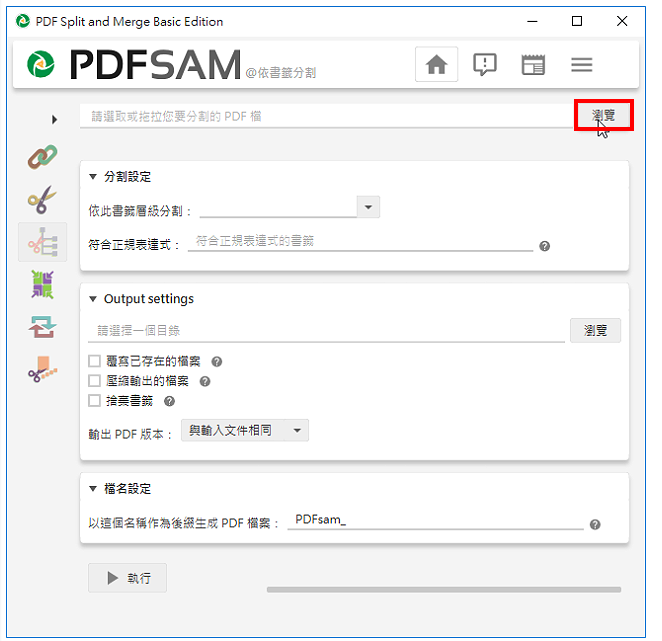The width and height of the screenshot is (662, 641).
Task: Expand the left sidebar with arrow
Action: (54, 120)
